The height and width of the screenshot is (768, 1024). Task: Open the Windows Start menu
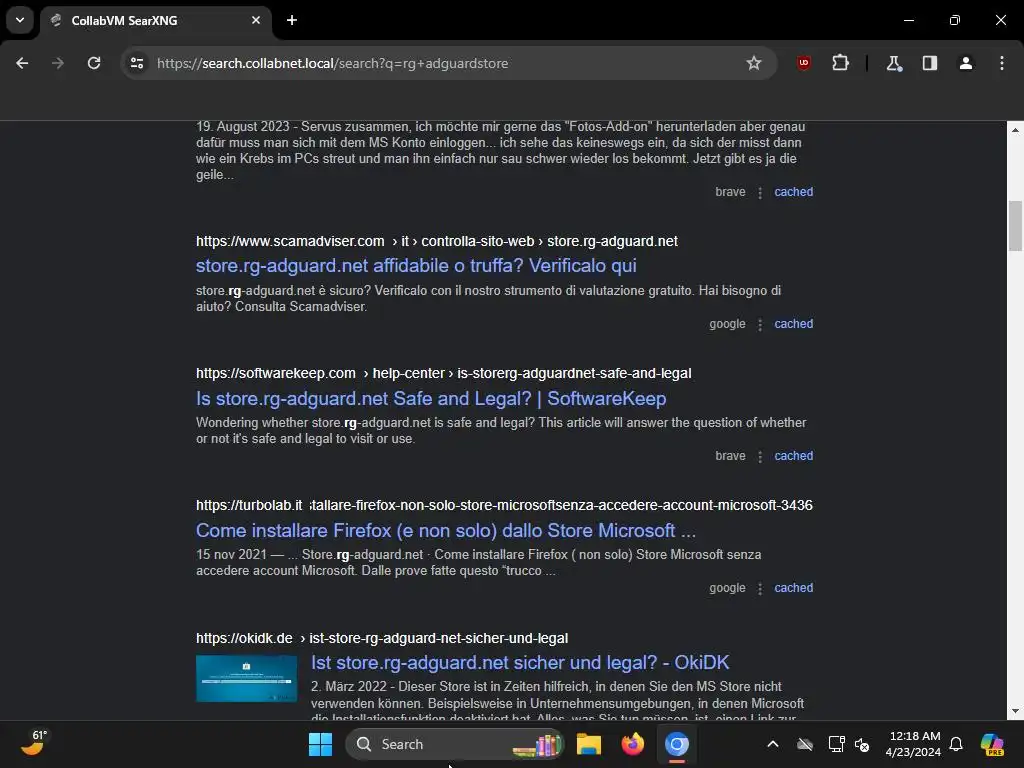click(320, 744)
